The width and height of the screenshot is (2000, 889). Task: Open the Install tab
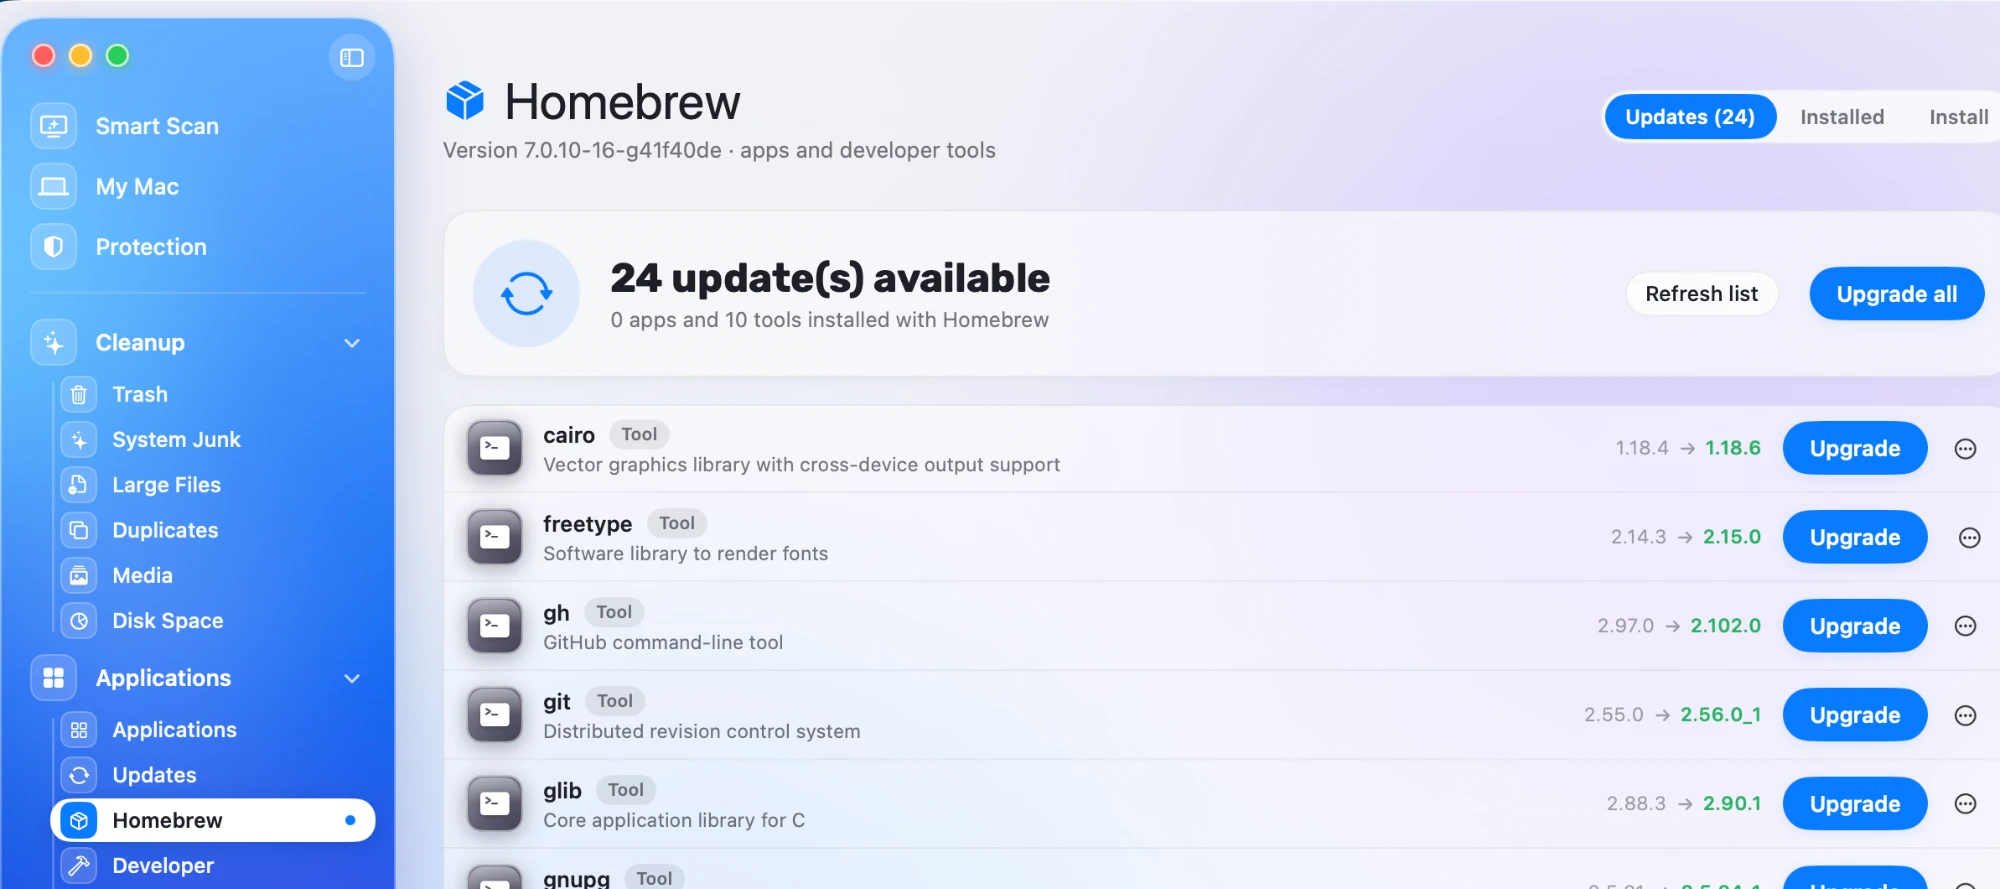(x=1959, y=117)
